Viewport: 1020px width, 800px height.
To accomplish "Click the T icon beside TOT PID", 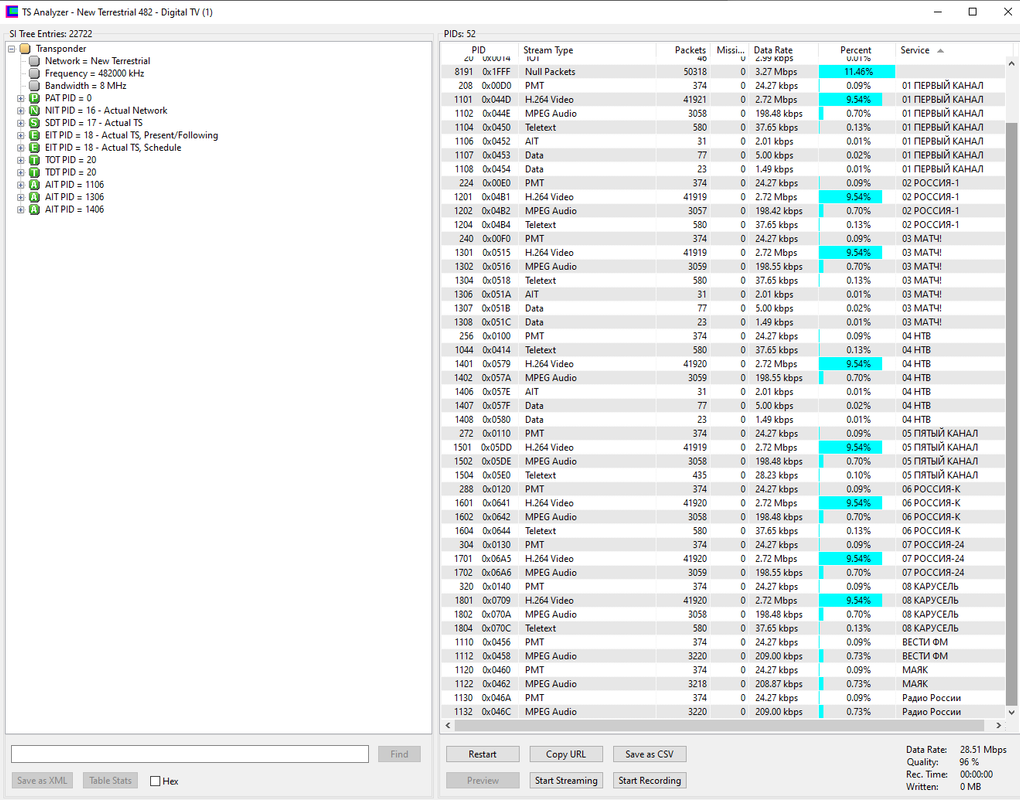I will (x=34, y=160).
